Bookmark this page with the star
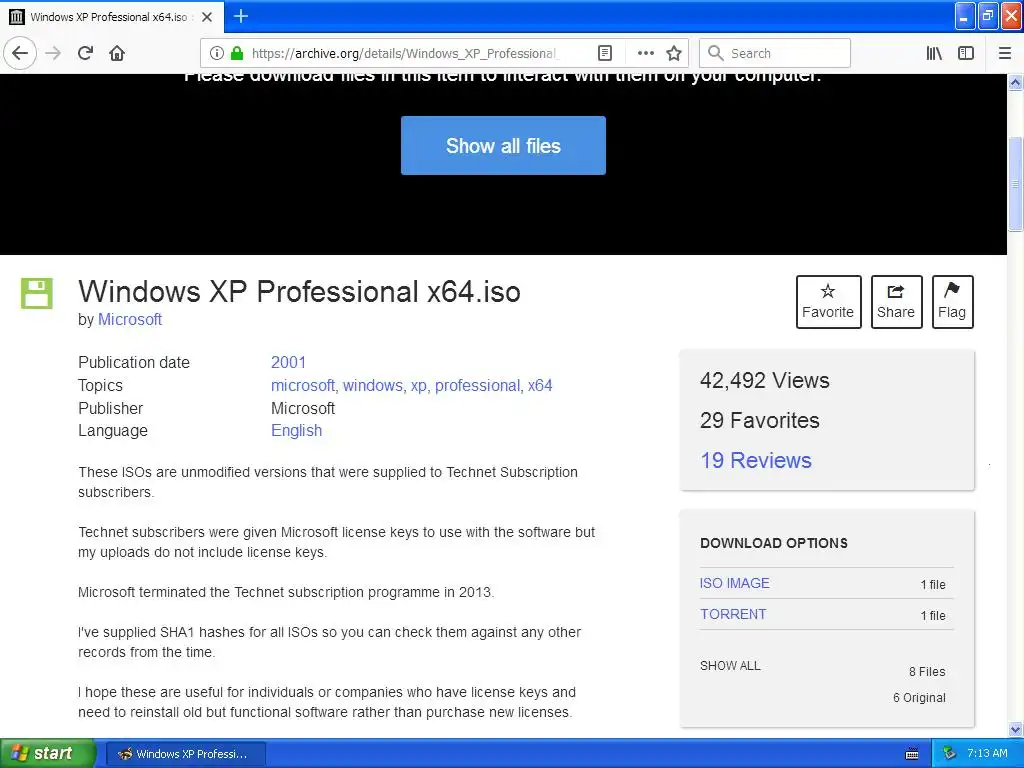1024x768 pixels. coord(674,53)
